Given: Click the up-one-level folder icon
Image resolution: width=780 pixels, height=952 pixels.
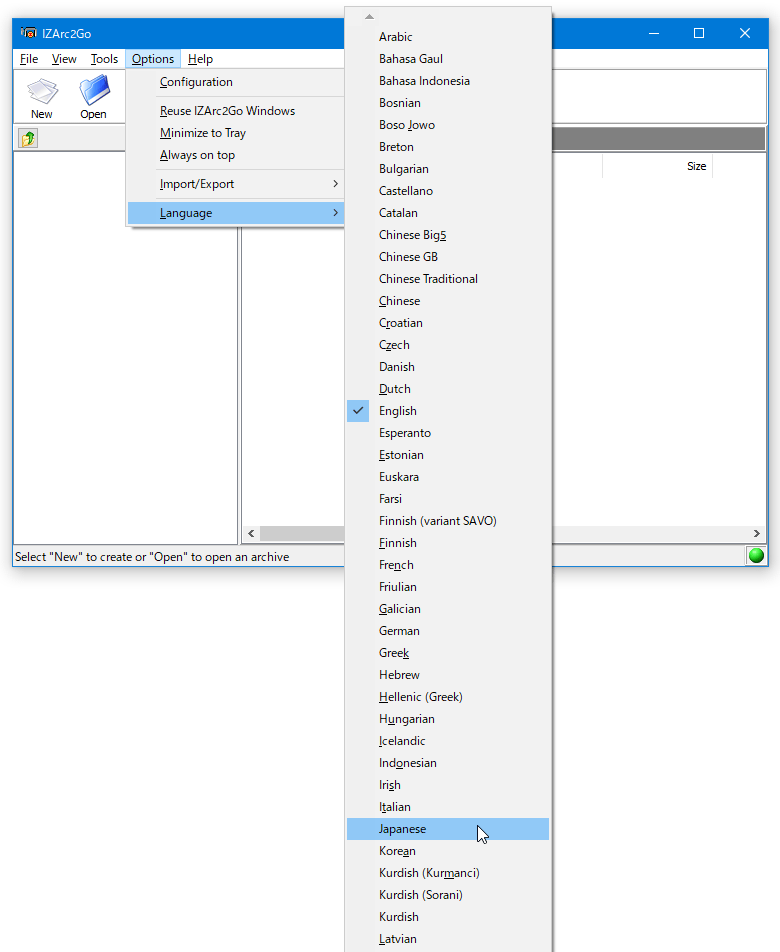Looking at the screenshot, I should (x=27, y=138).
